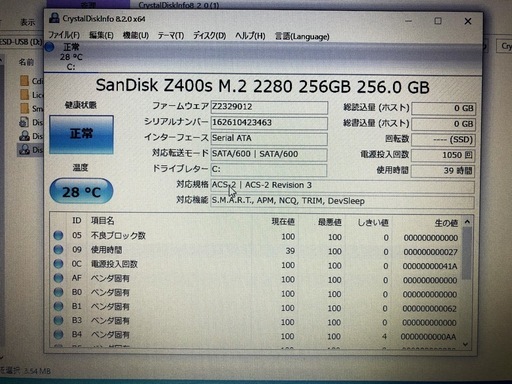The width and height of the screenshot is (512, 384).
Task: Open the 編集(E) menu
Action: click(x=101, y=35)
